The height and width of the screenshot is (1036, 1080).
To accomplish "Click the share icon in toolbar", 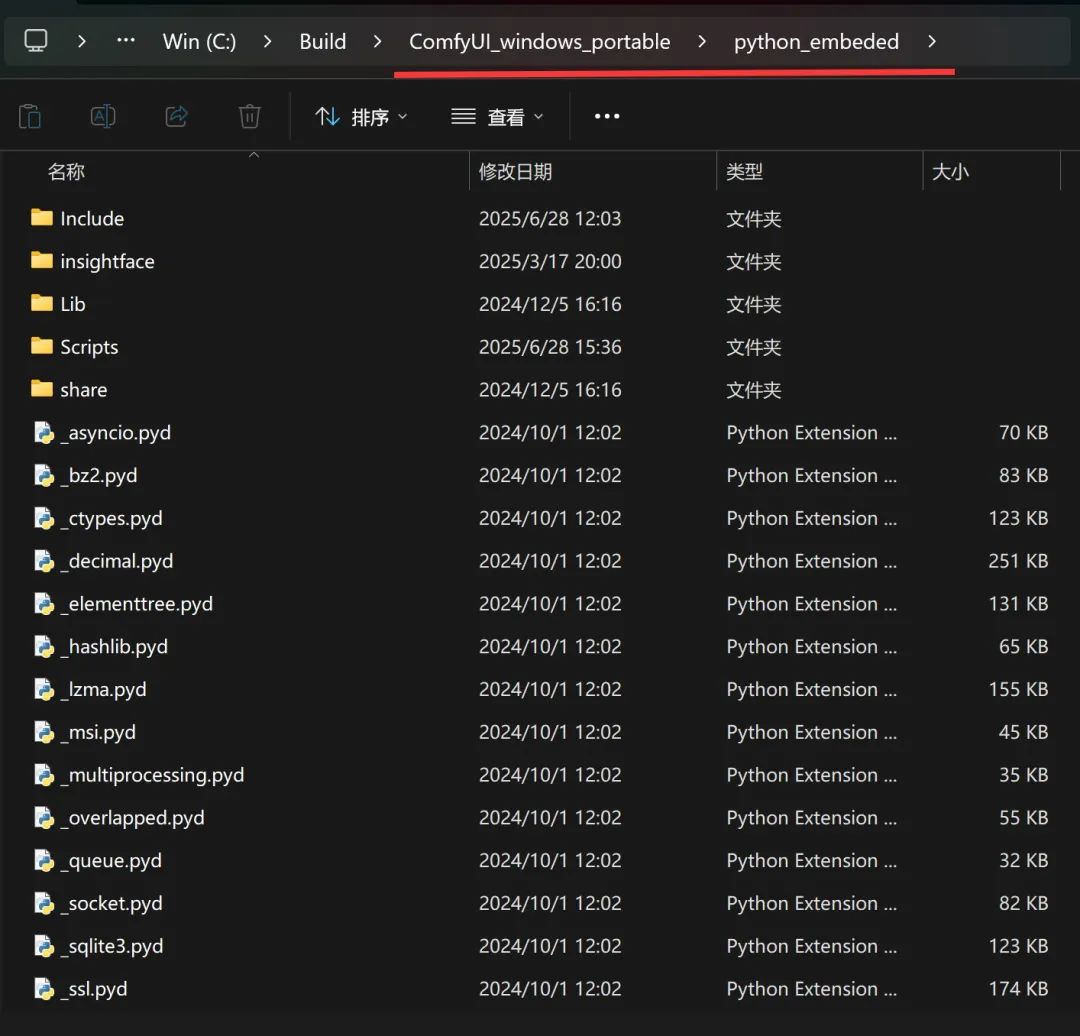I will (177, 116).
